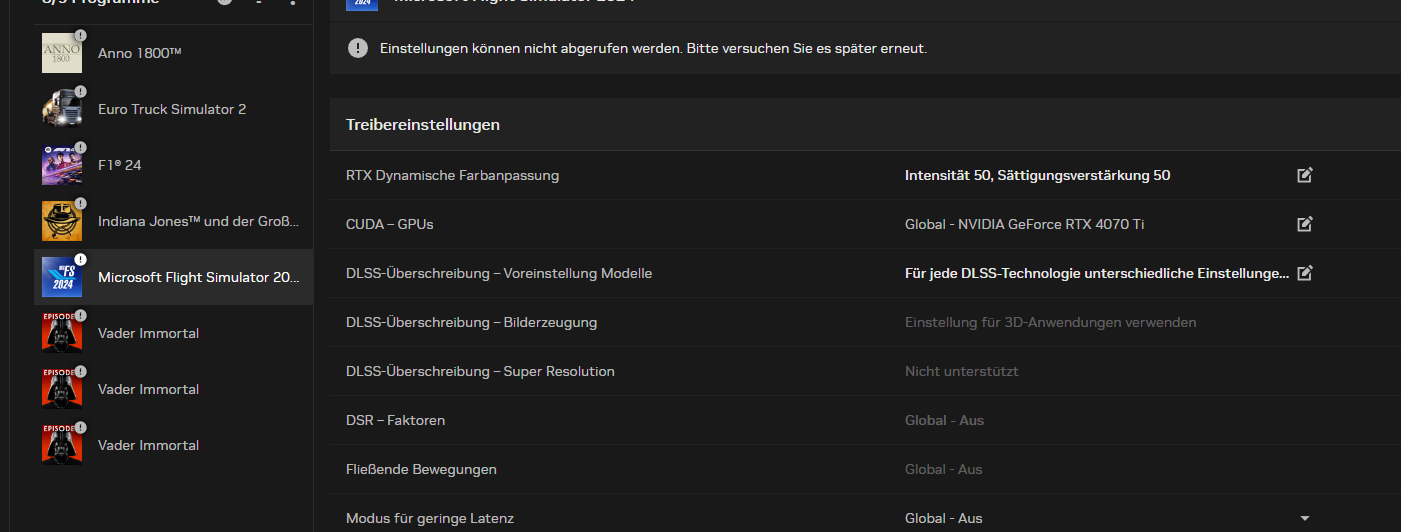
Task: Click the 'DSR – Faktoren' label
Action: pos(395,420)
